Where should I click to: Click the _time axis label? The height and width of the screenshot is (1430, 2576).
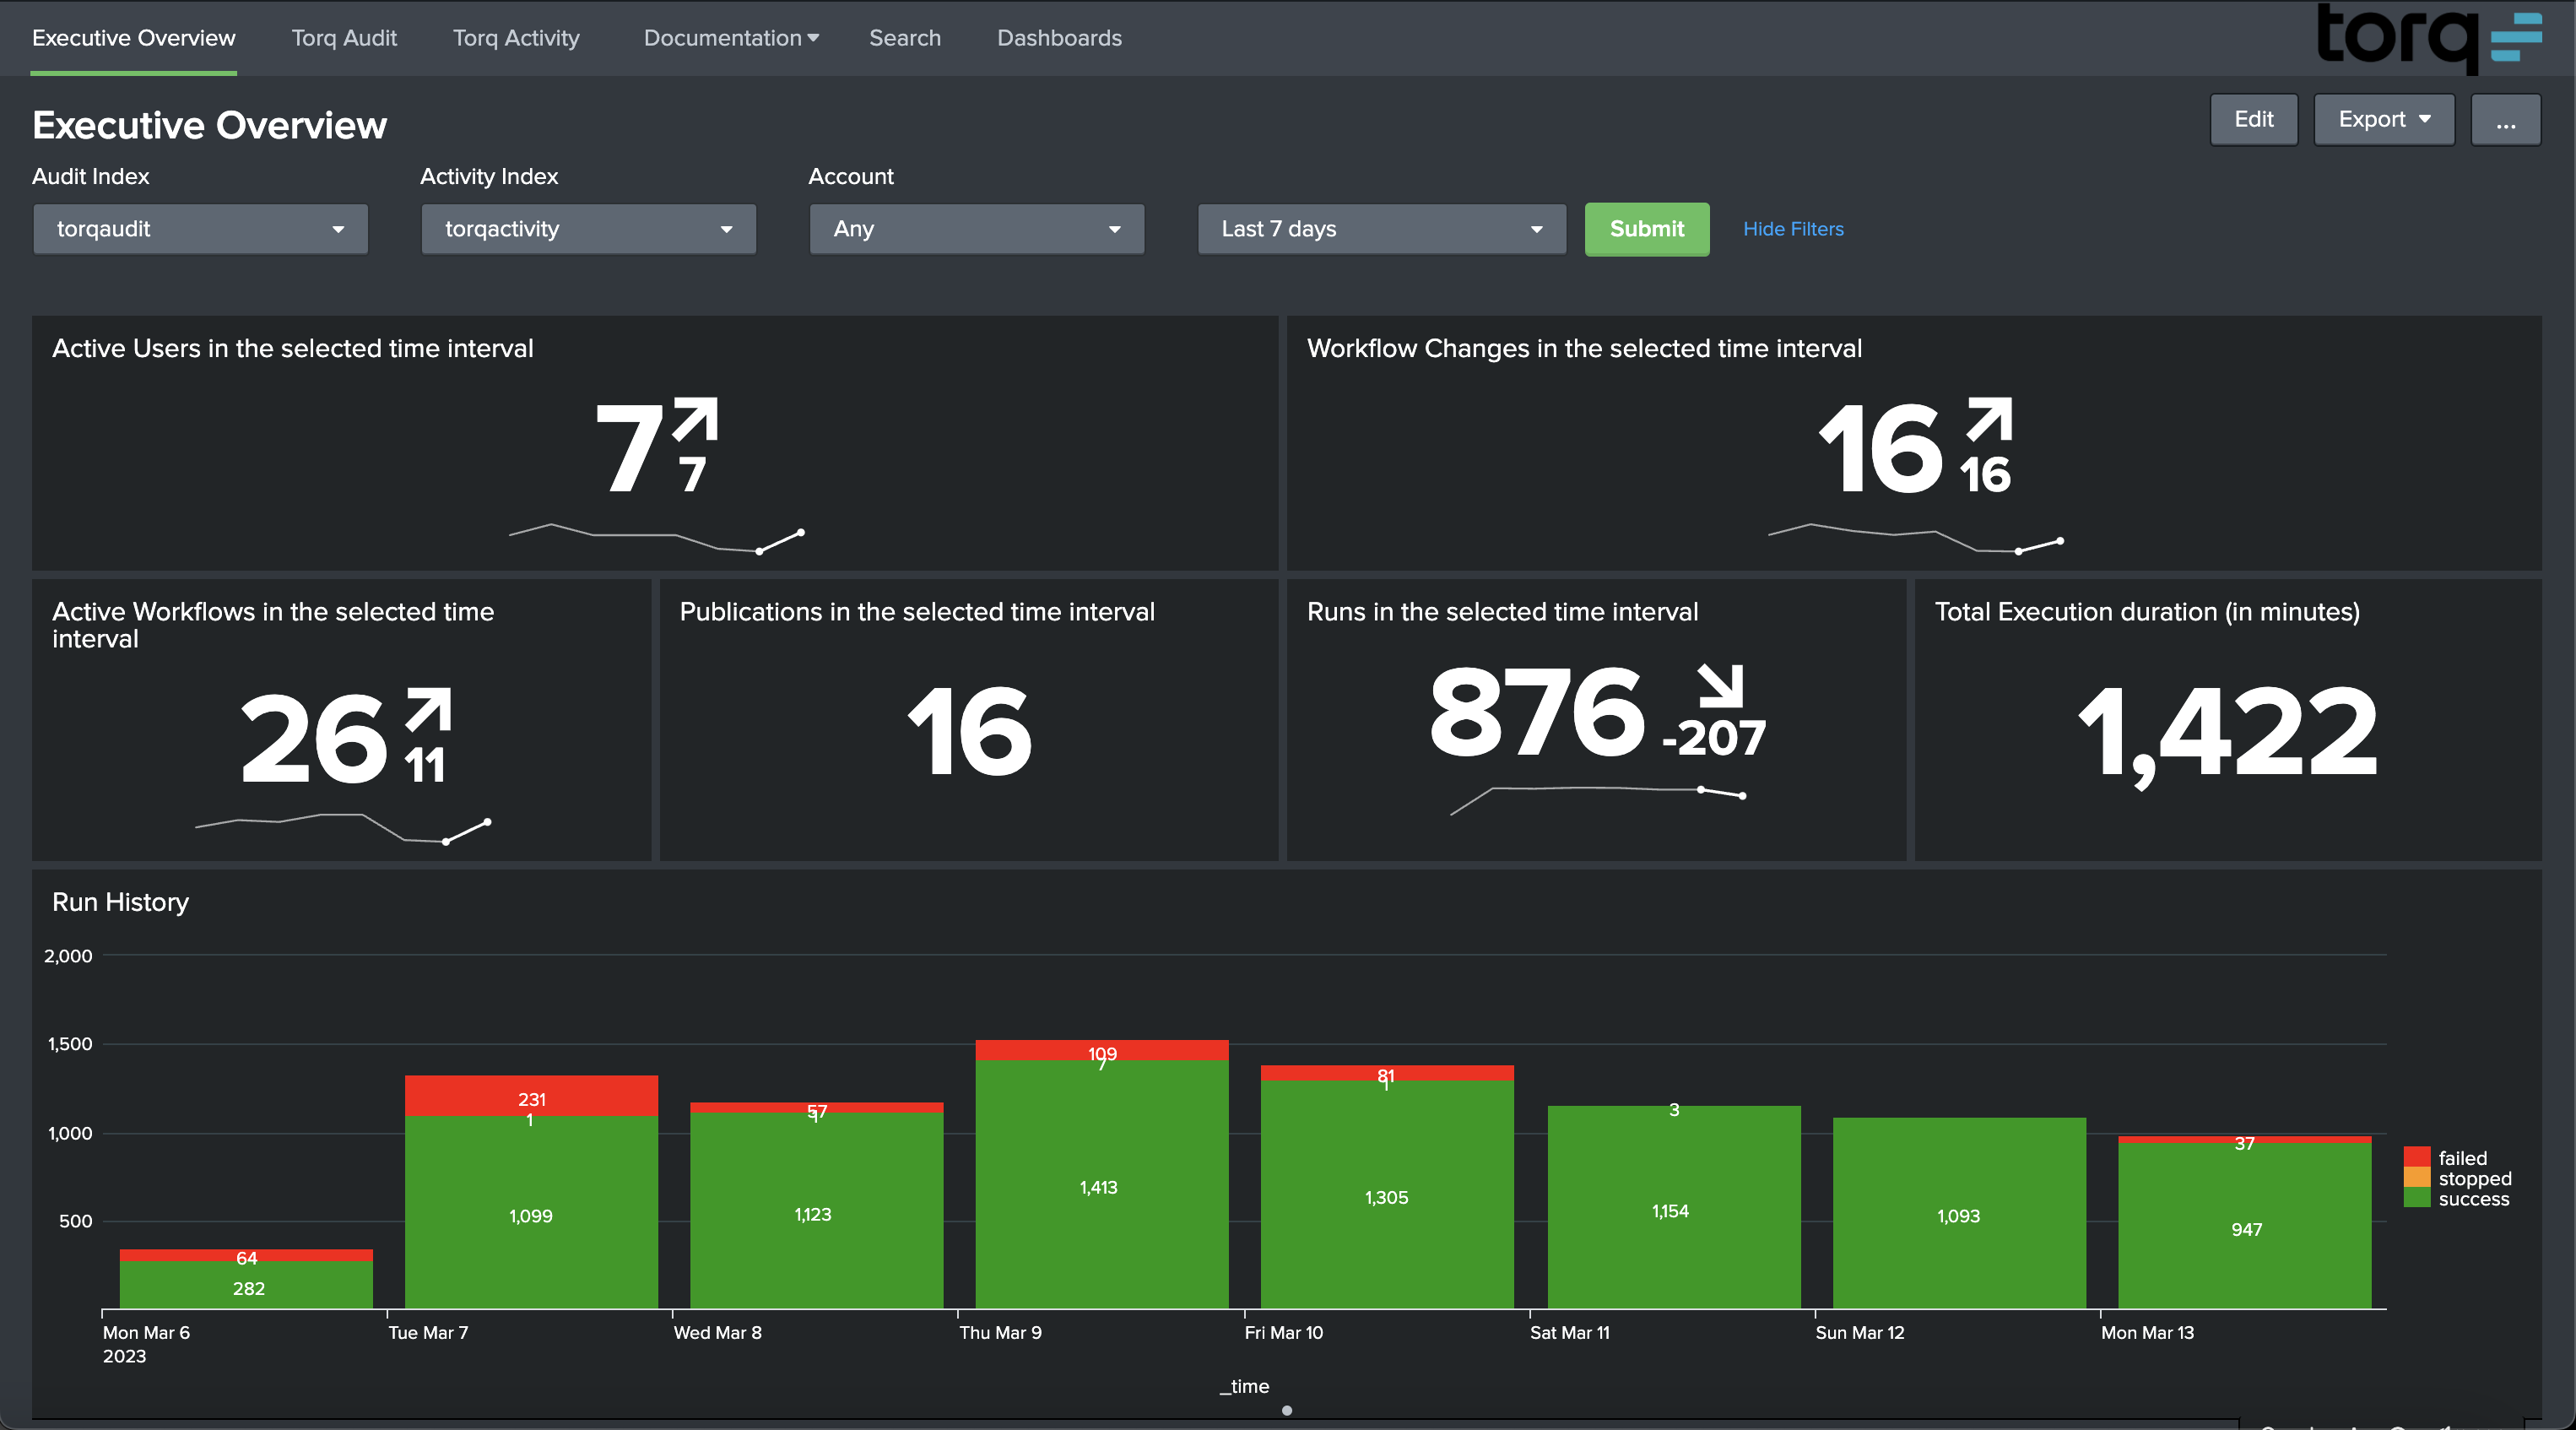click(x=1244, y=1386)
